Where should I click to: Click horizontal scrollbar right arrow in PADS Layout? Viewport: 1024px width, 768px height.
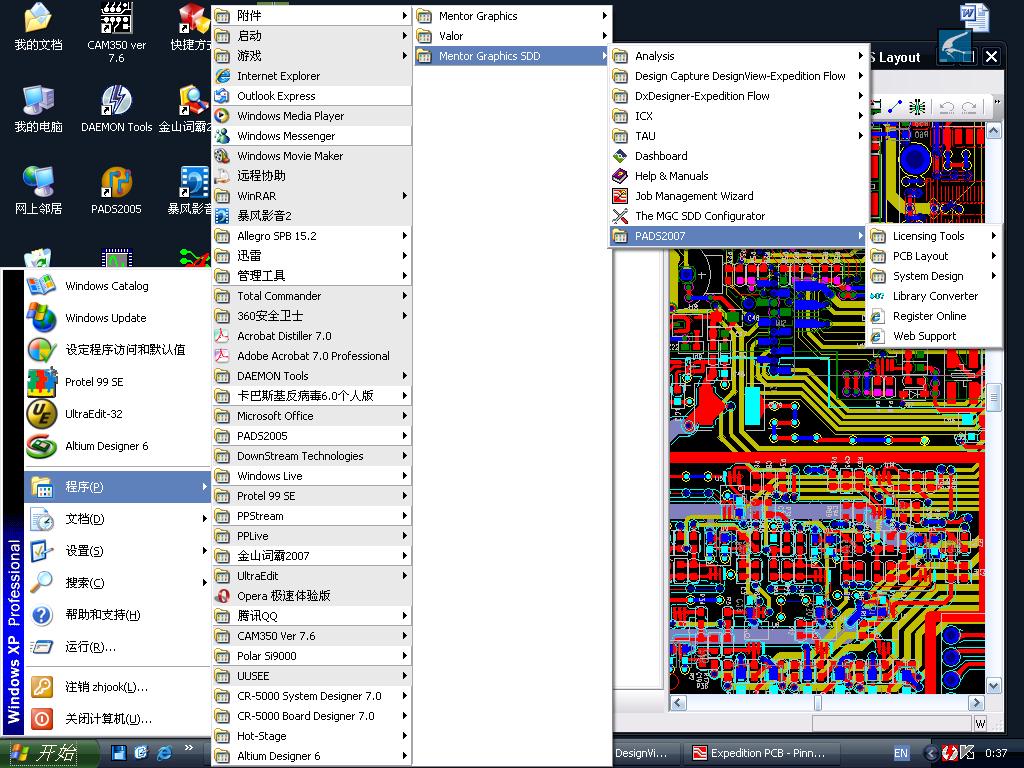(976, 703)
